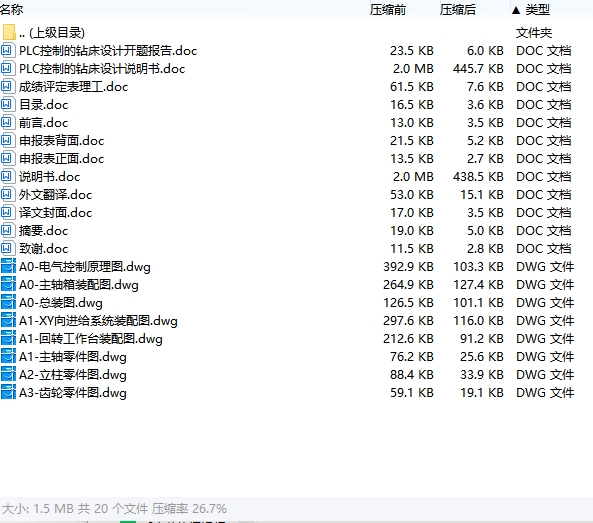The height and width of the screenshot is (523, 593).
Task: Click the DOC icon beside 成绩评定表理工.doc
Action: point(8,87)
